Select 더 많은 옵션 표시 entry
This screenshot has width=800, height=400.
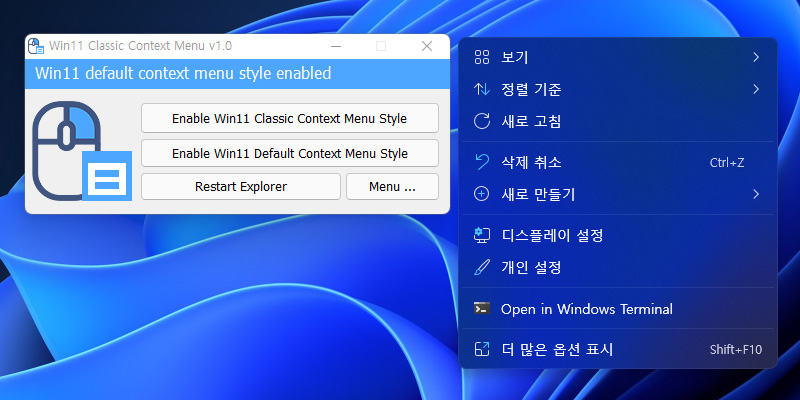pyautogui.click(x=618, y=349)
